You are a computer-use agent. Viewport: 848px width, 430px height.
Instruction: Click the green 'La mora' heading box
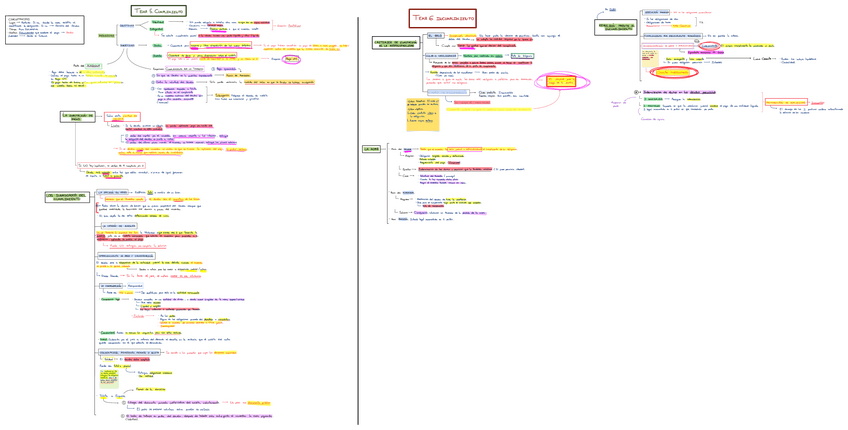pyautogui.click(x=372, y=149)
